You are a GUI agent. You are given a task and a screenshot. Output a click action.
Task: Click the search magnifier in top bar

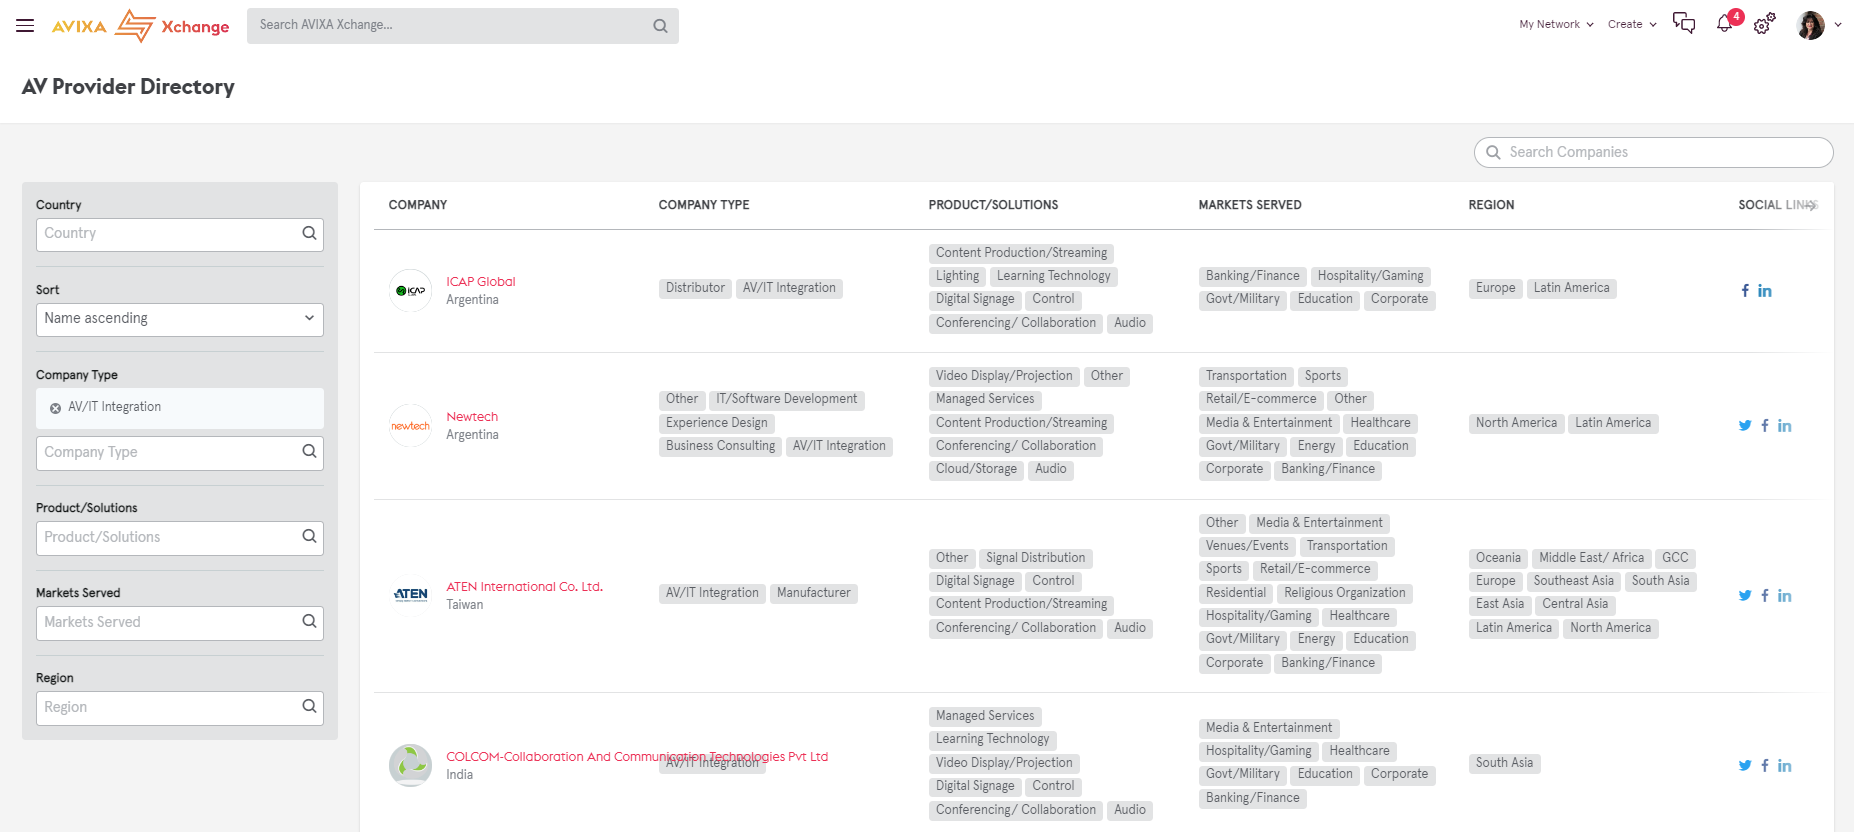(660, 26)
